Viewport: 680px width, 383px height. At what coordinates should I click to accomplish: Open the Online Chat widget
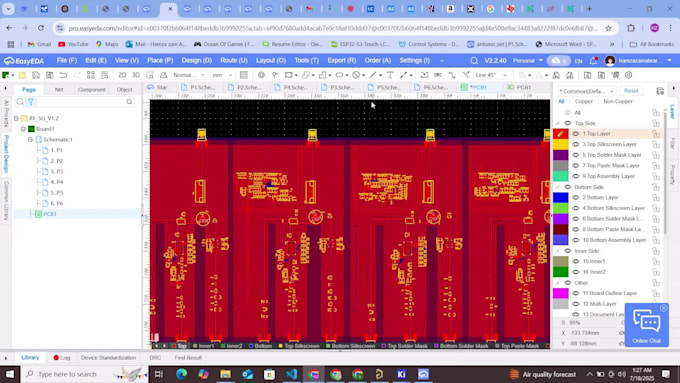pyautogui.click(x=646, y=325)
